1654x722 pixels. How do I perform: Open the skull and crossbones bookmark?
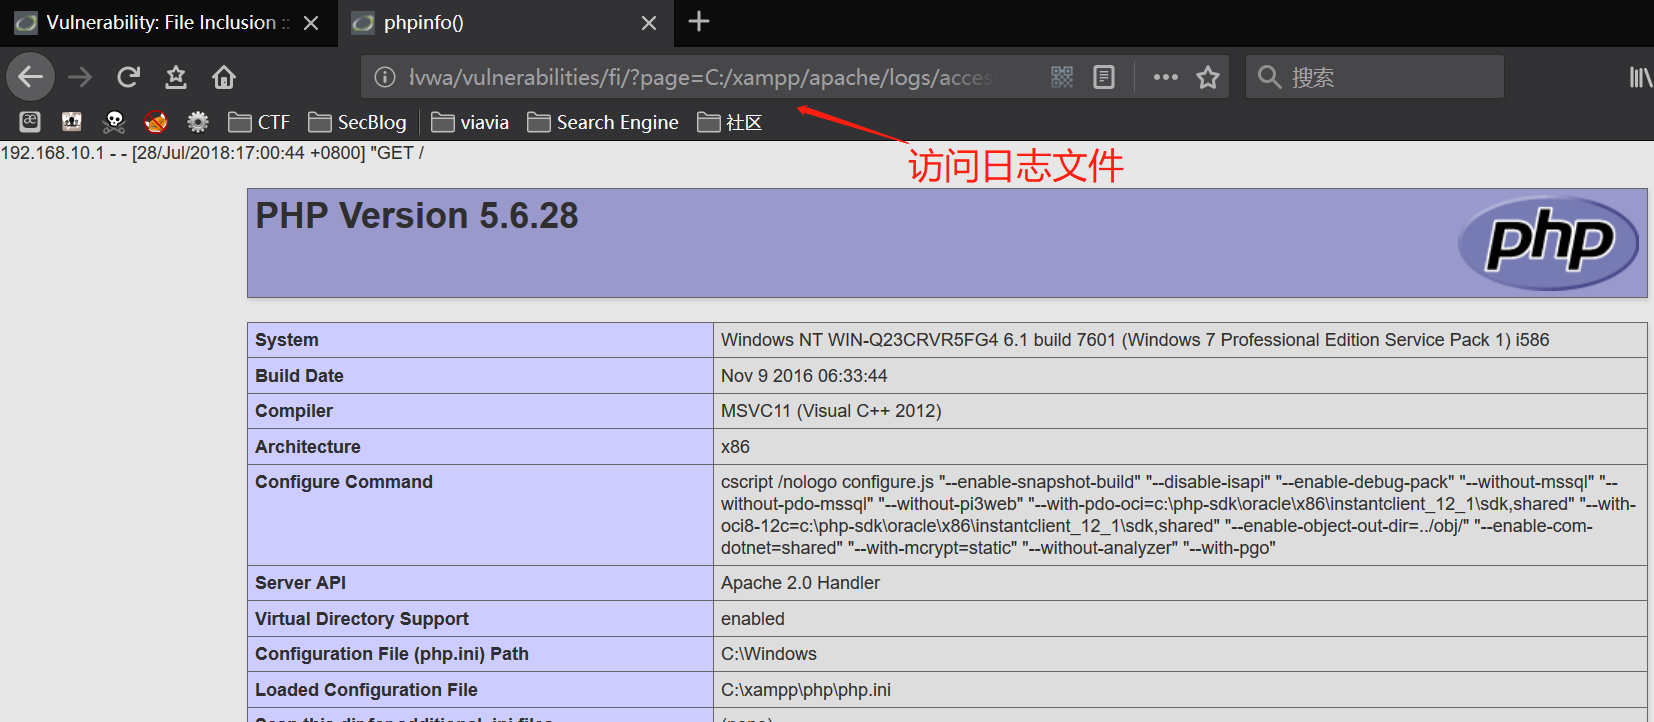coord(114,122)
